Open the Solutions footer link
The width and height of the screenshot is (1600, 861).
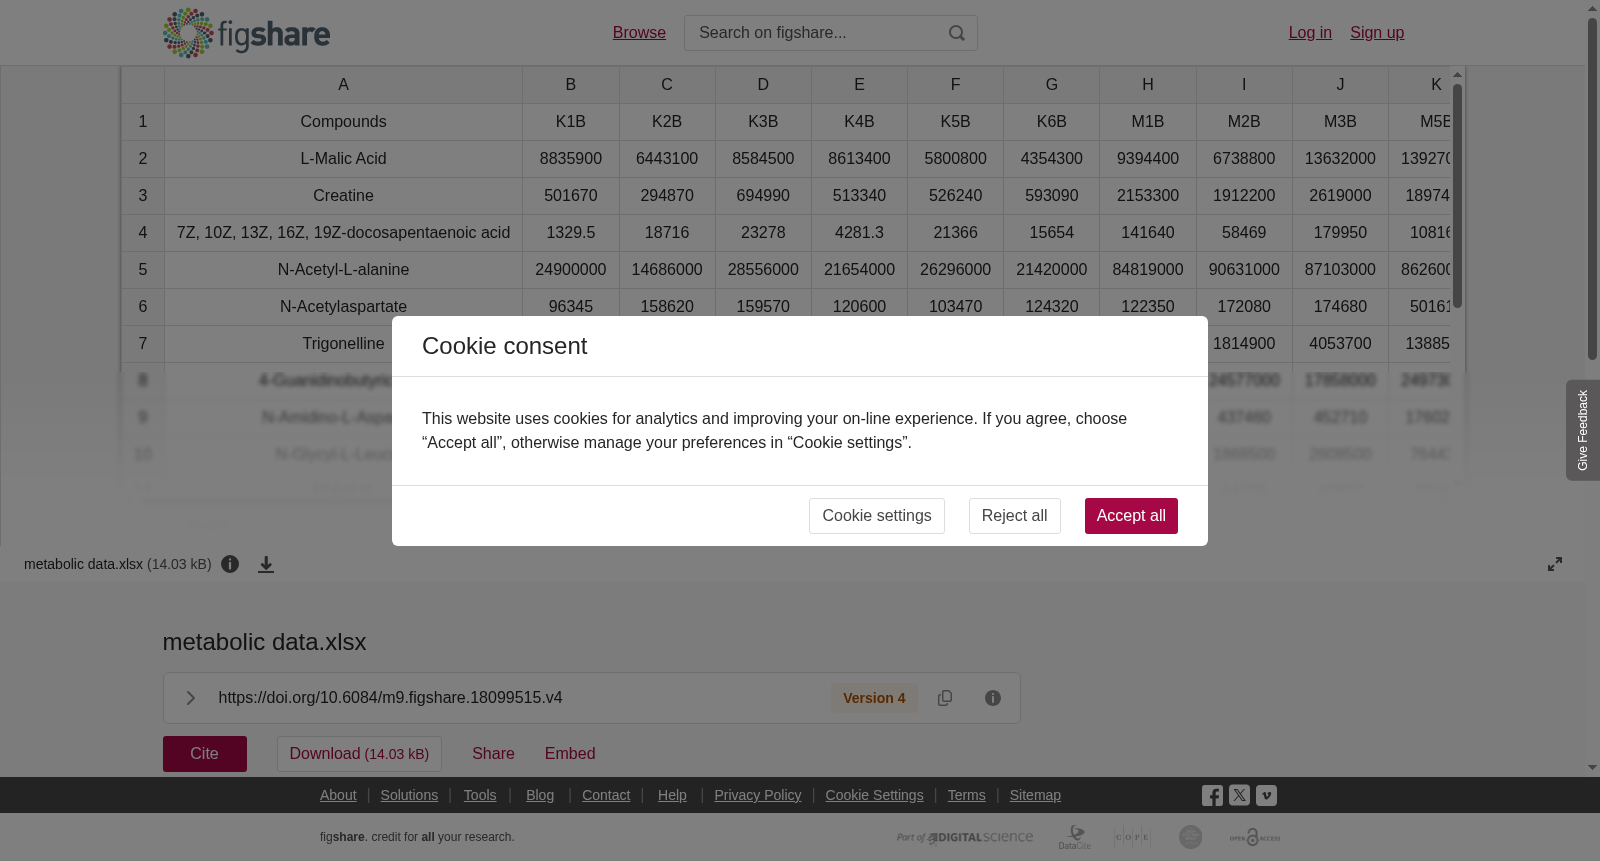click(409, 795)
